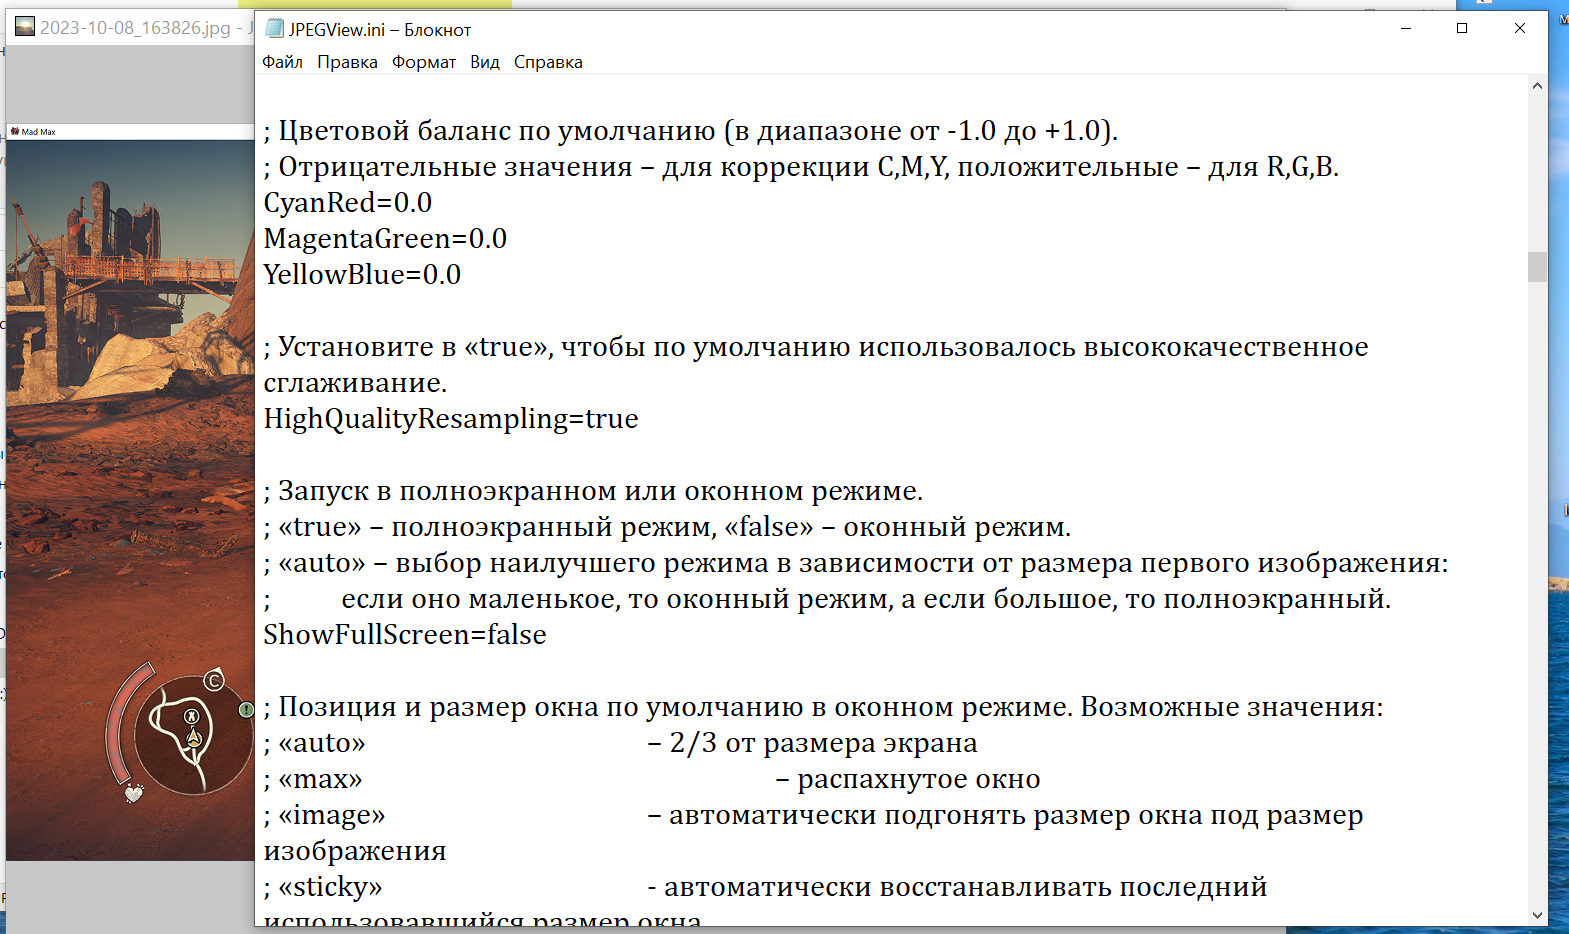Click the "ShowFullScreen=false" line
This screenshot has width=1569, height=934.
coord(405,635)
